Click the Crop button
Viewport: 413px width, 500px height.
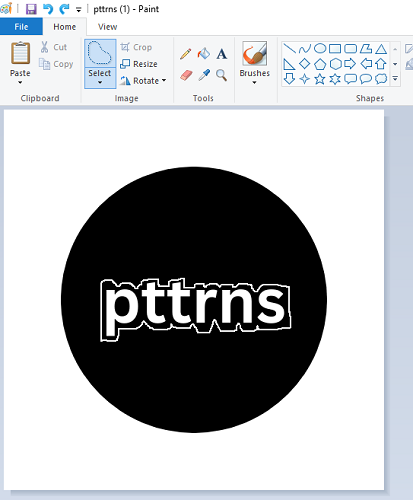tap(136, 47)
